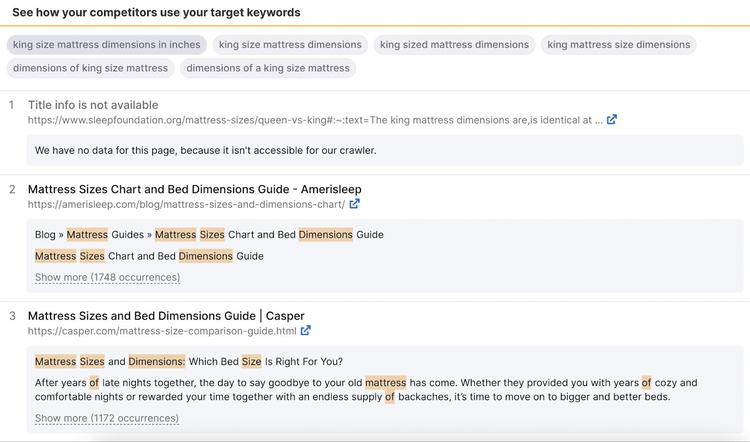
Task: Click 'We have no data for this page' message
Action: pos(206,150)
